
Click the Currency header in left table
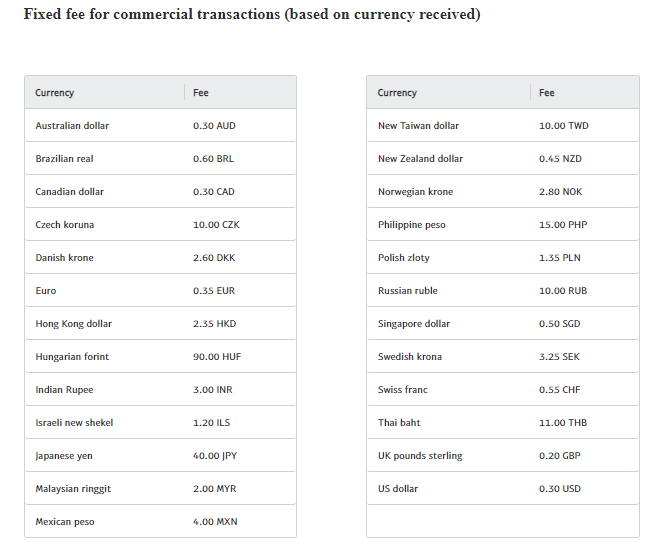[x=54, y=93]
